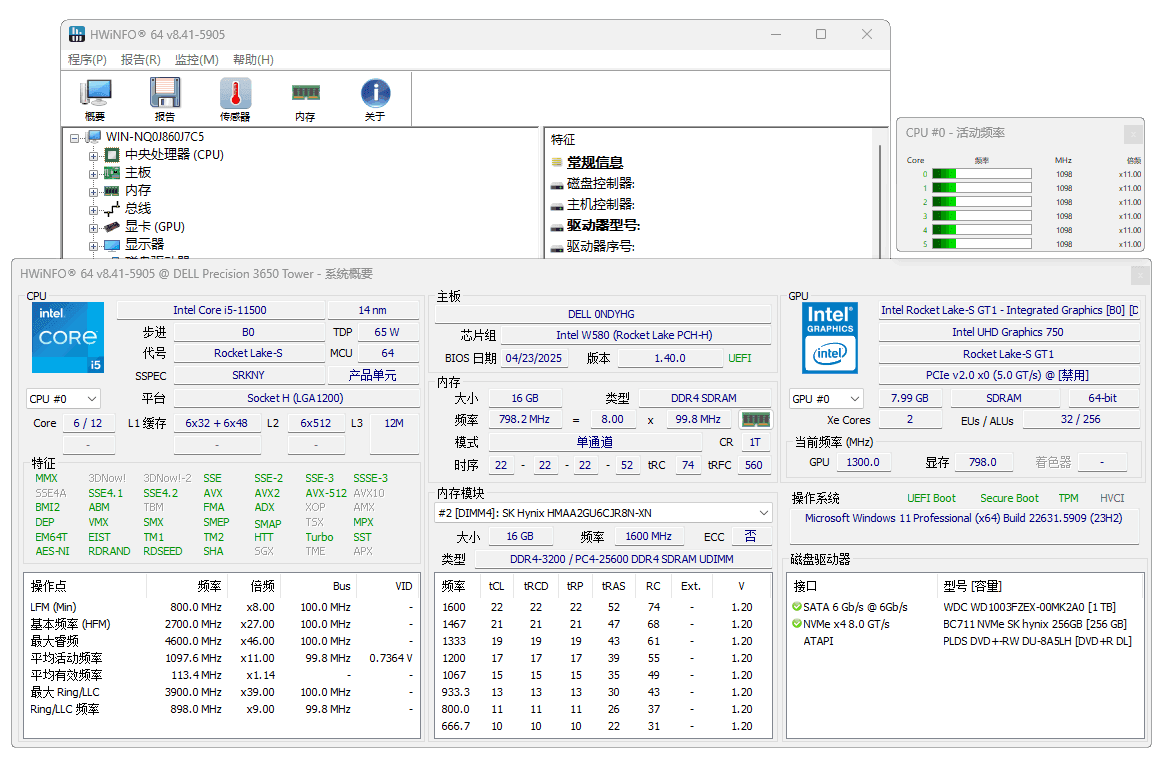
Task: Click the Intel Graphics logo
Action: [830, 337]
